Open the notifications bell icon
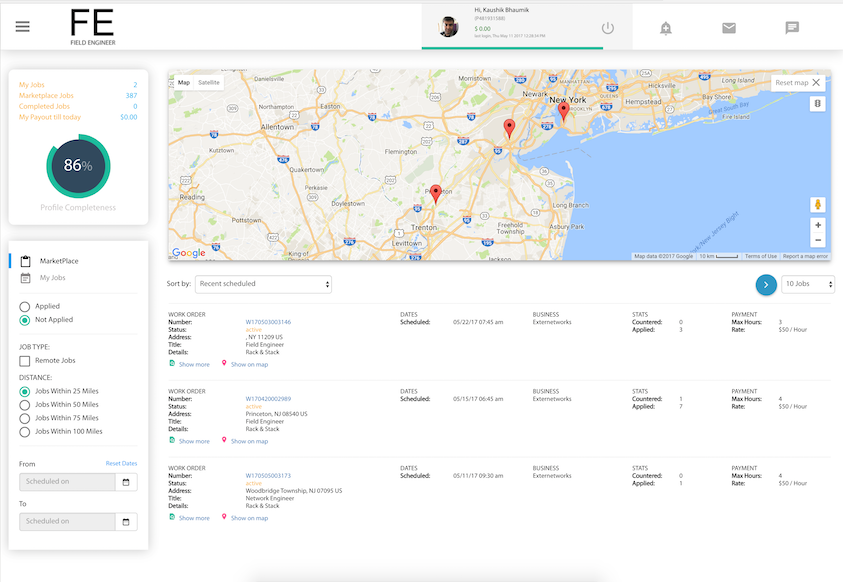 (x=666, y=28)
